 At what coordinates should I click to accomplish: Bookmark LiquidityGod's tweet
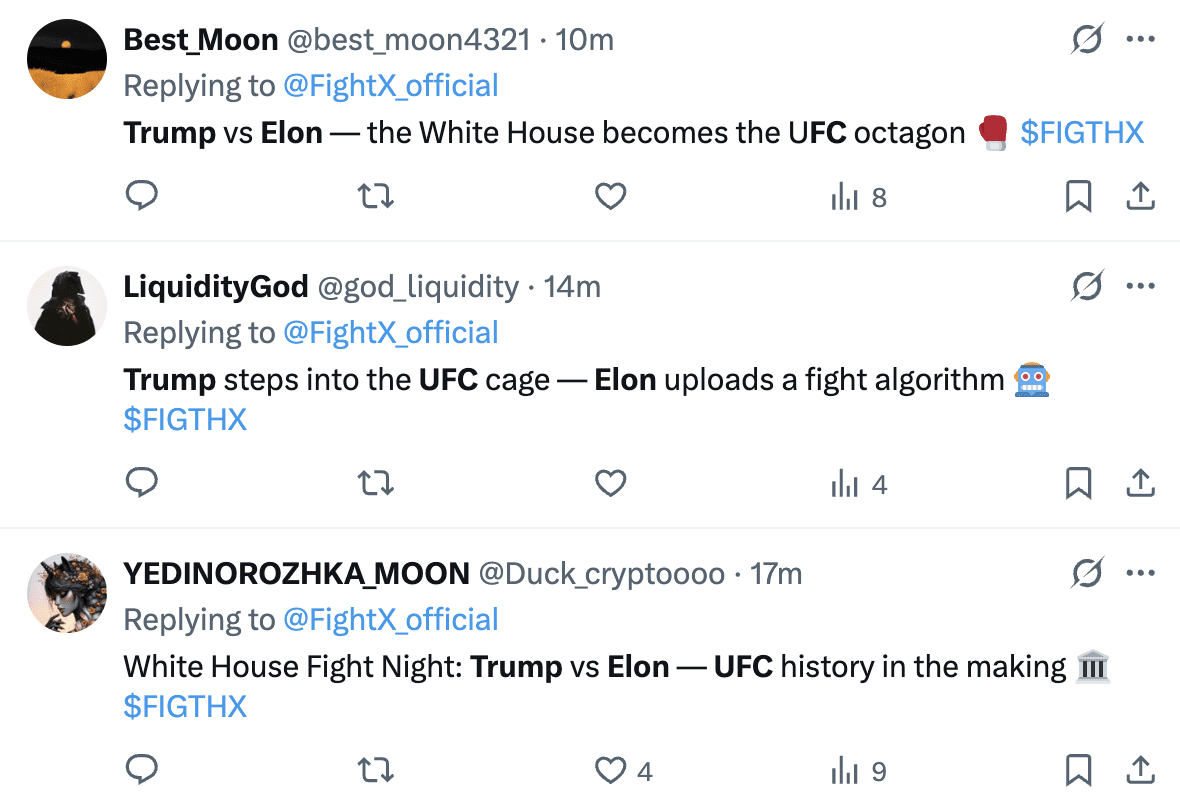pyautogui.click(x=1077, y=484)
